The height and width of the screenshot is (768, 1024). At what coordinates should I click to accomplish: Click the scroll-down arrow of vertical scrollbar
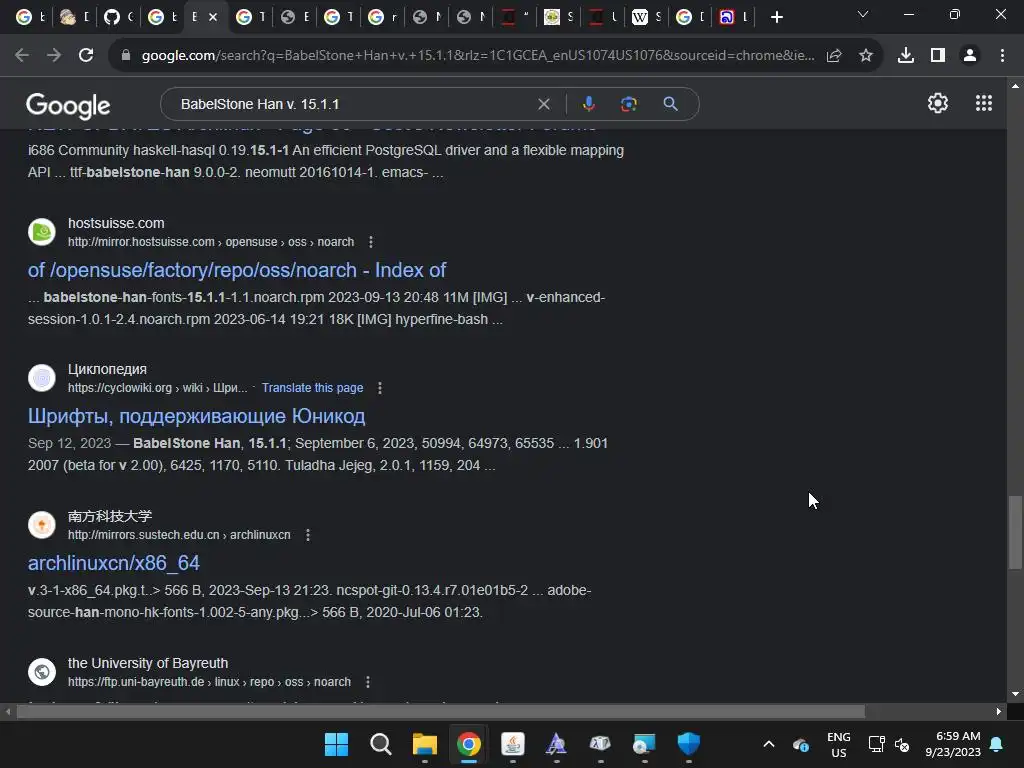1015,694
